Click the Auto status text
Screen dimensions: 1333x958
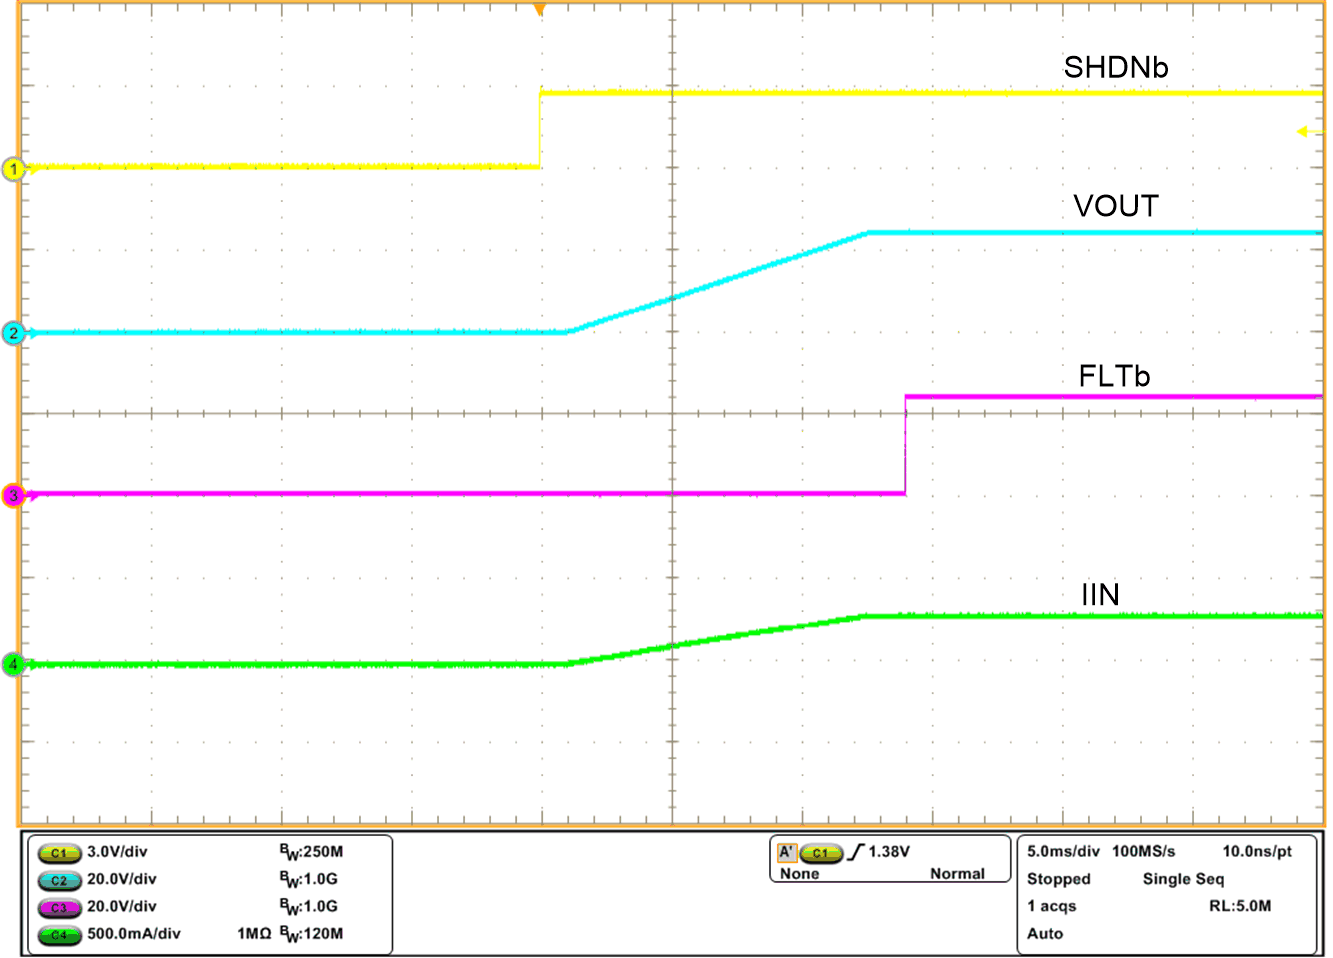tap(1045, 933)
